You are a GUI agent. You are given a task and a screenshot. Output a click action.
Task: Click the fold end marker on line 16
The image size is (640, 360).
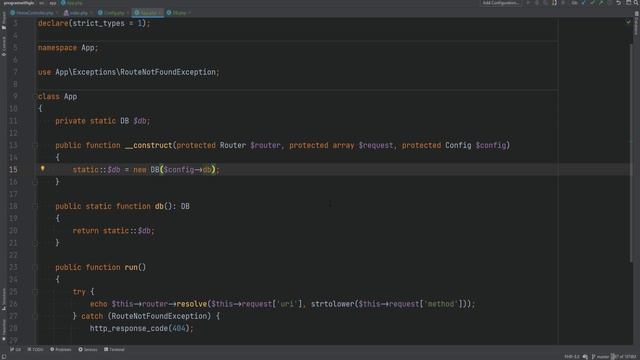point(35,182)
